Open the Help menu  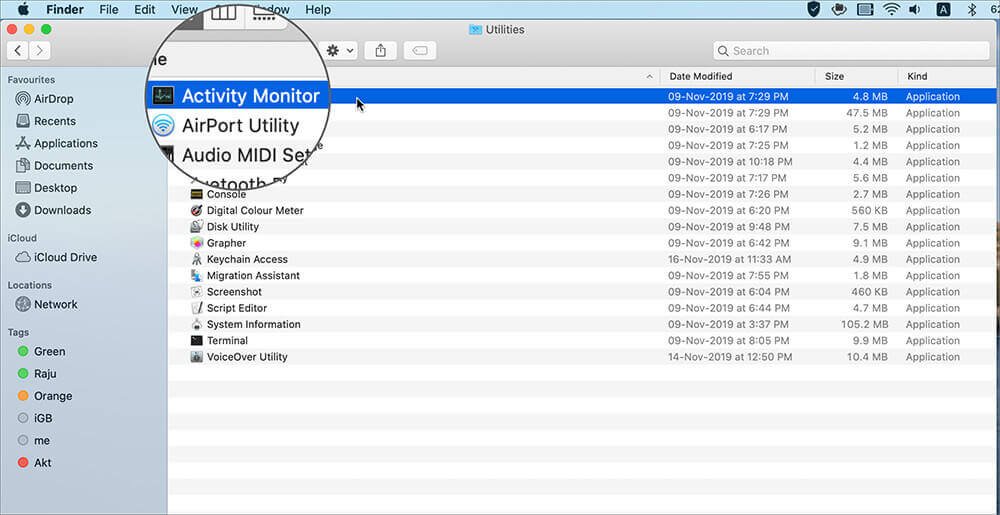pyautogui.click(x=318, y=10)
